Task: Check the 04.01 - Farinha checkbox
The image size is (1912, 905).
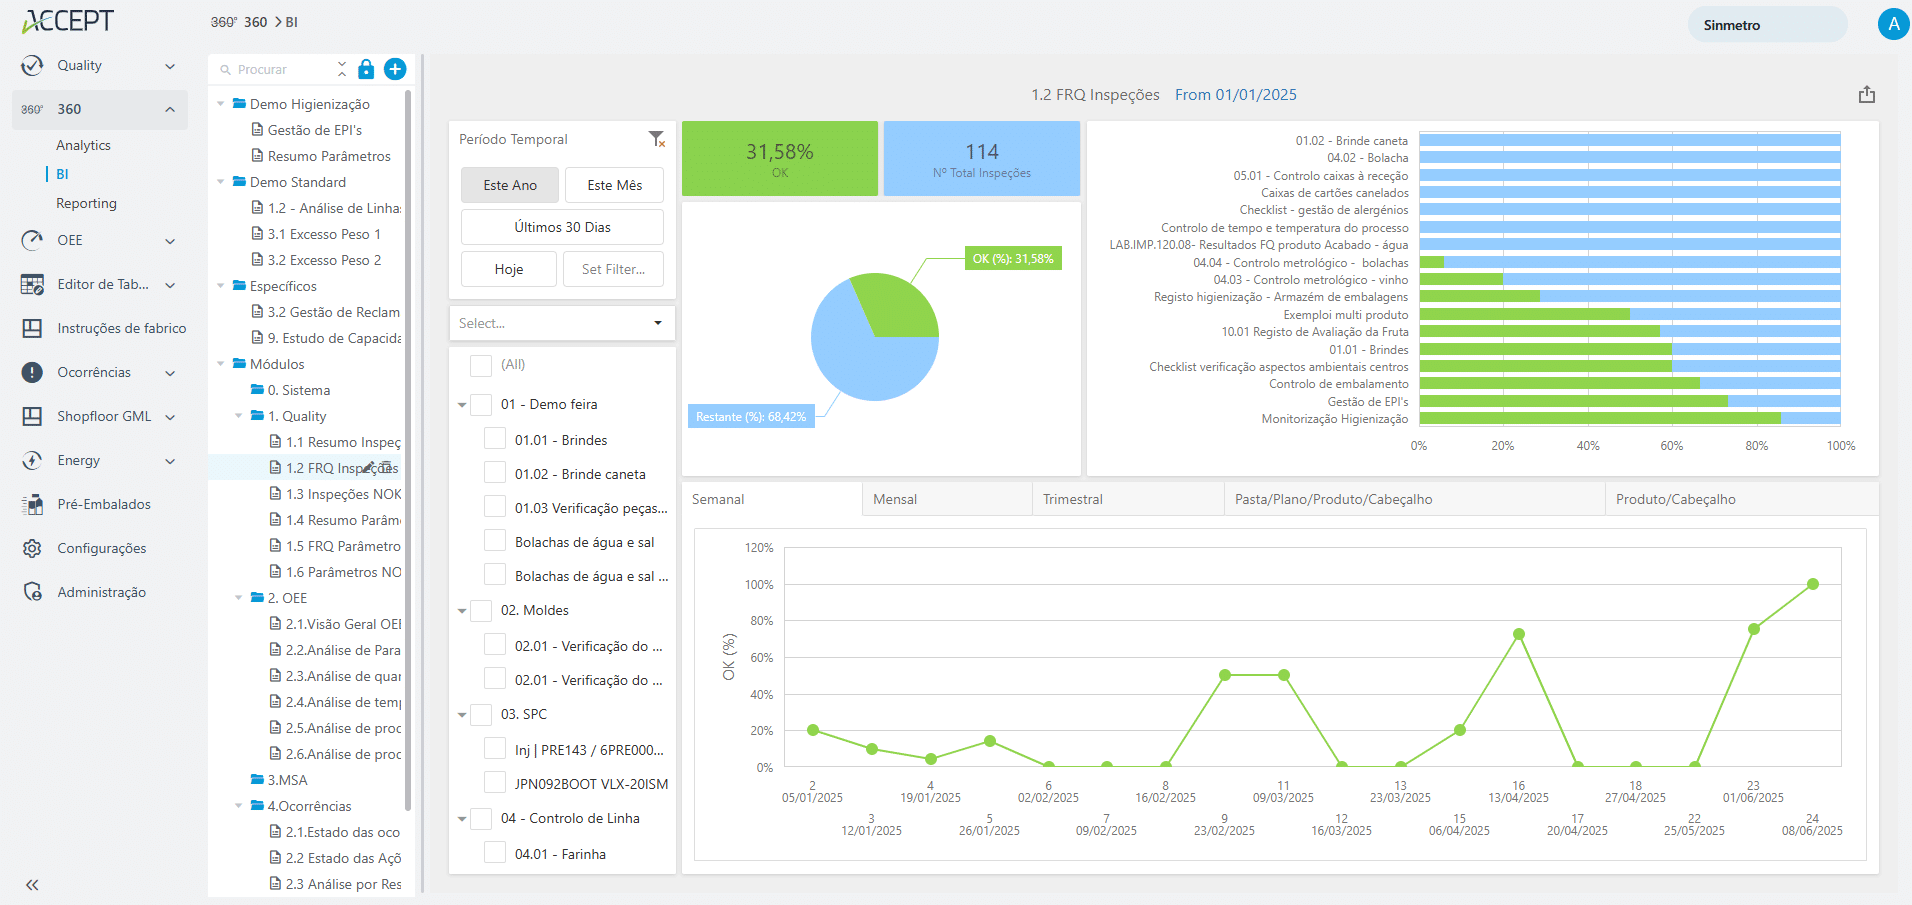Action: pyautogui.click(x=494, y=851)
